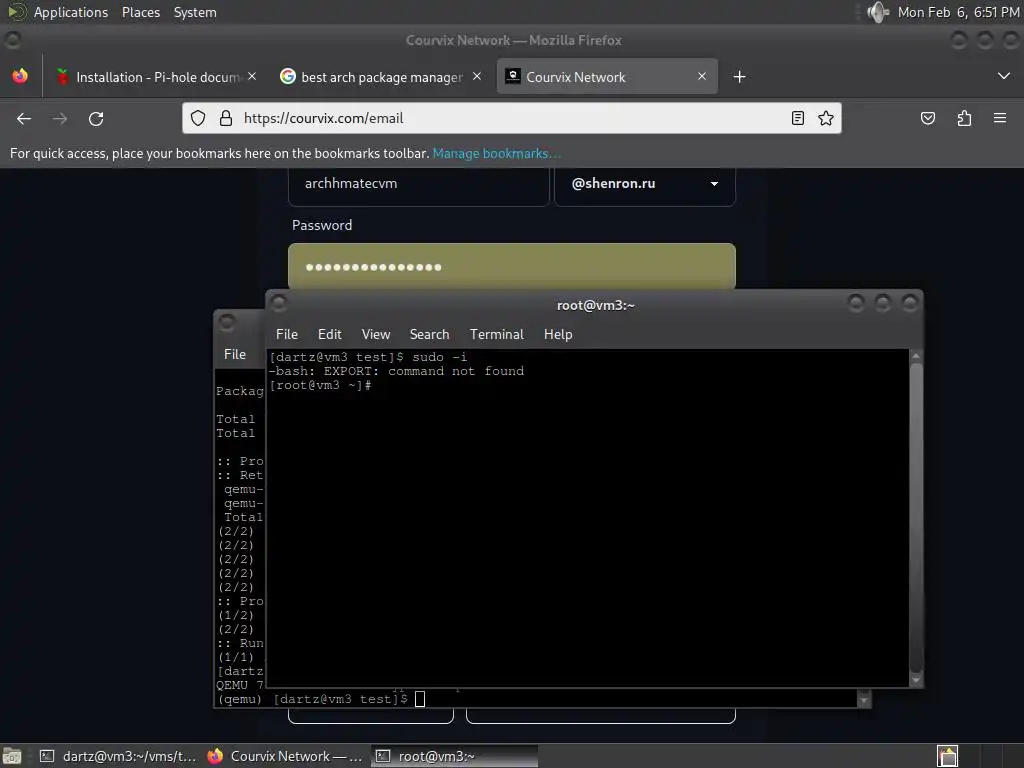
Task: Open window menu of root@vm3 terminal
Action: tap(279, 303)
